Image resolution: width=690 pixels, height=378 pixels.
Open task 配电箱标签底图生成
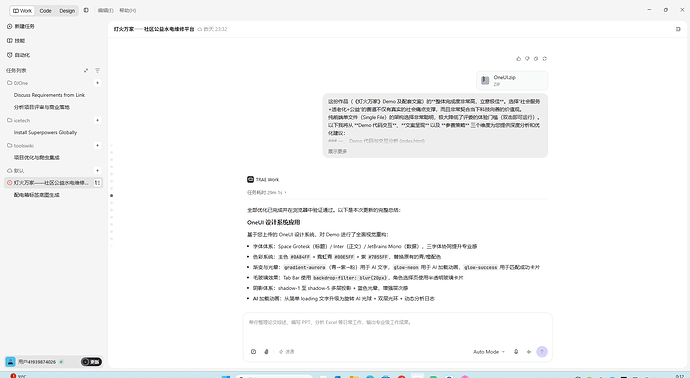pos(37,195)
